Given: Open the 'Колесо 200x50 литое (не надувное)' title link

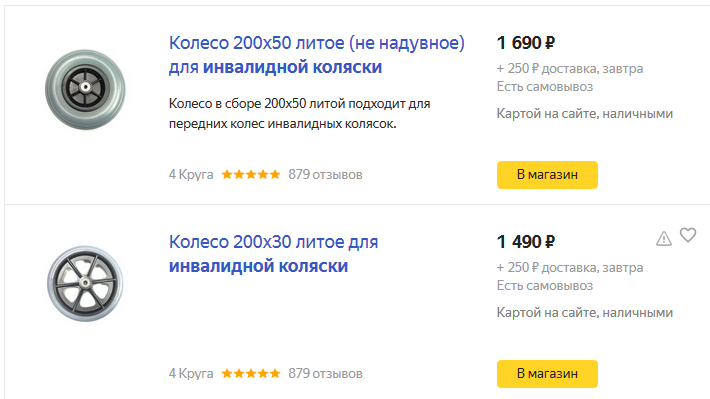Looking at the screenshot, I should coord(317,55).
